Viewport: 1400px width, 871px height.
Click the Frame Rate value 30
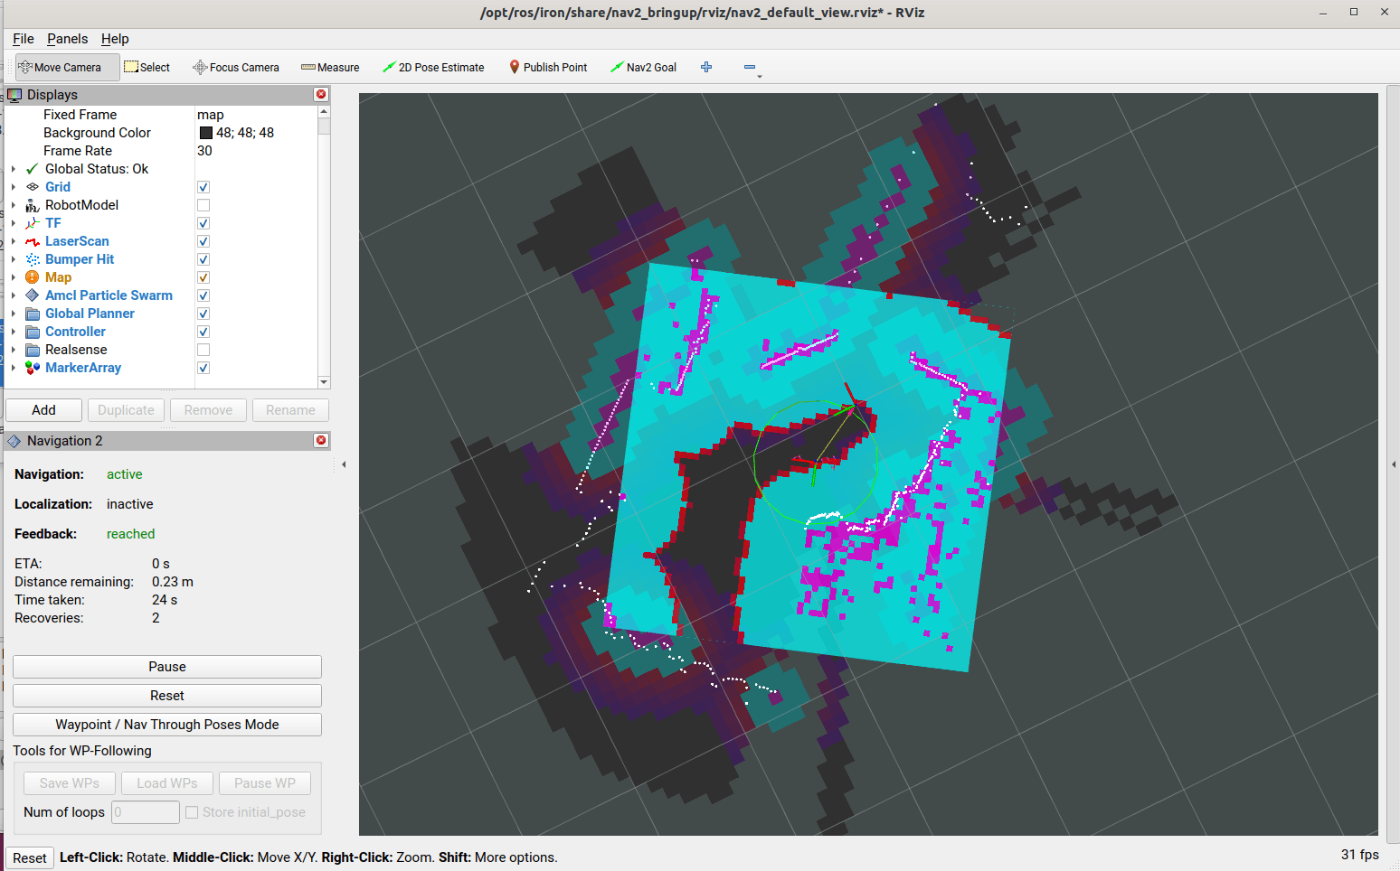205,151
